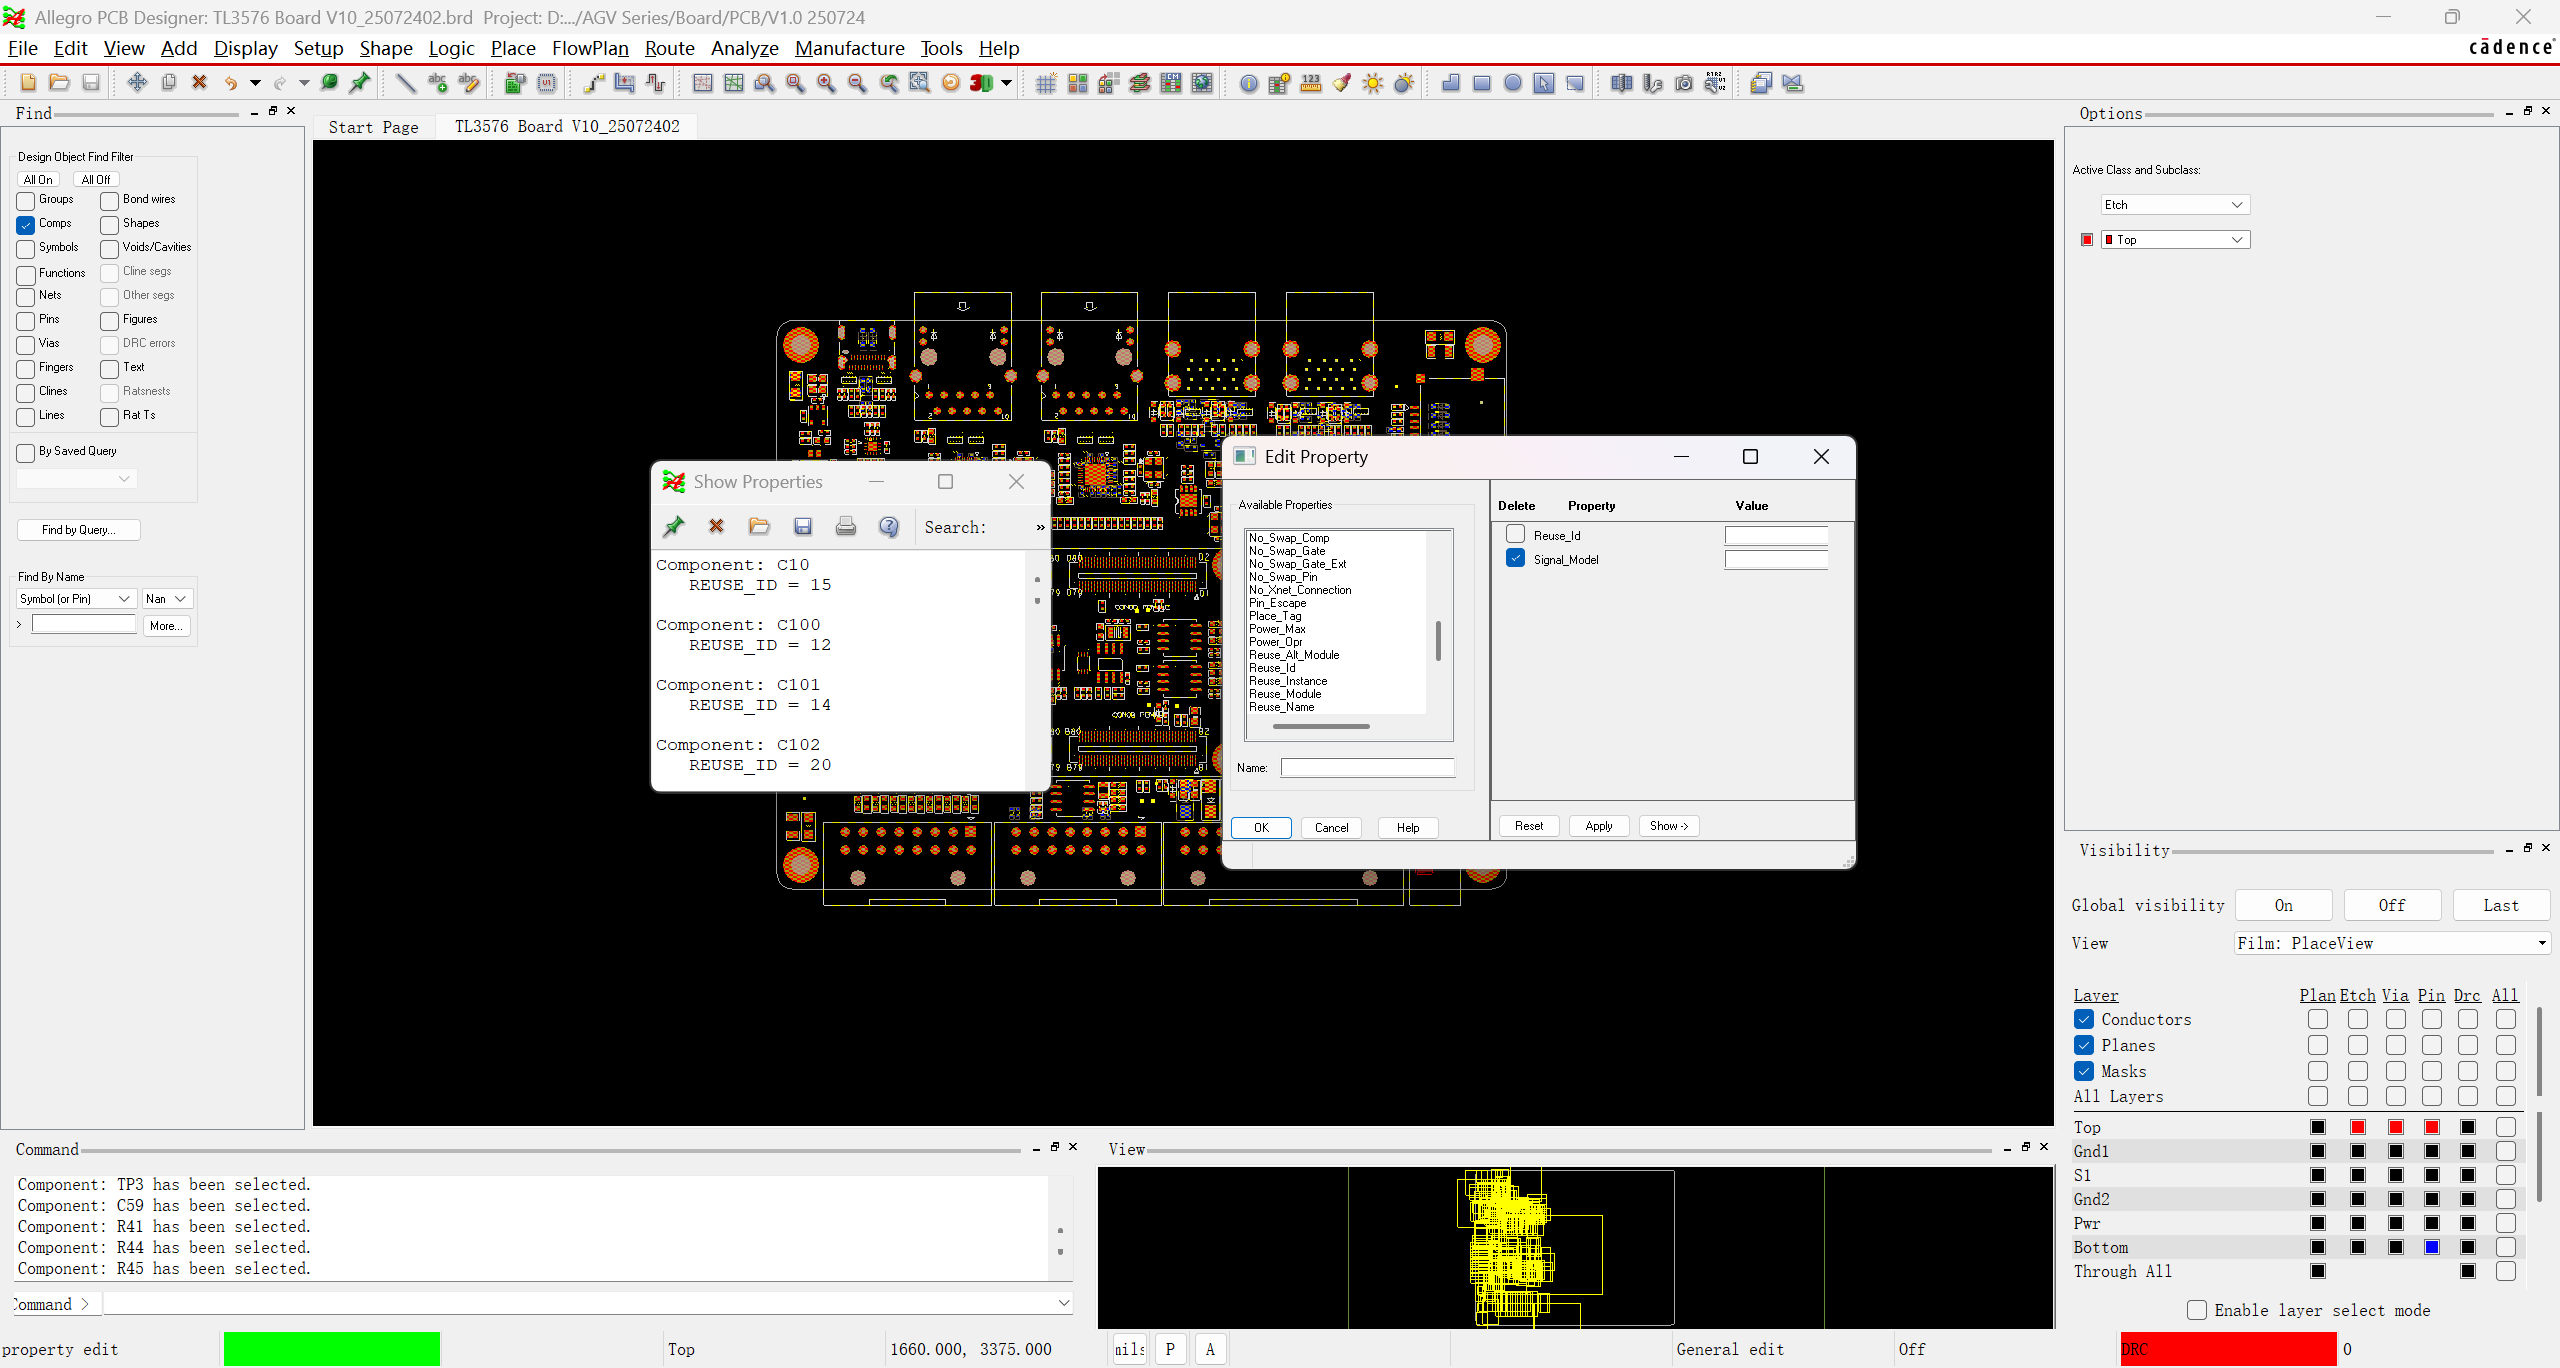Toggle the grid display icon
The height and width of the screenshot is (1368, 2560).
tap(1046, 83)
